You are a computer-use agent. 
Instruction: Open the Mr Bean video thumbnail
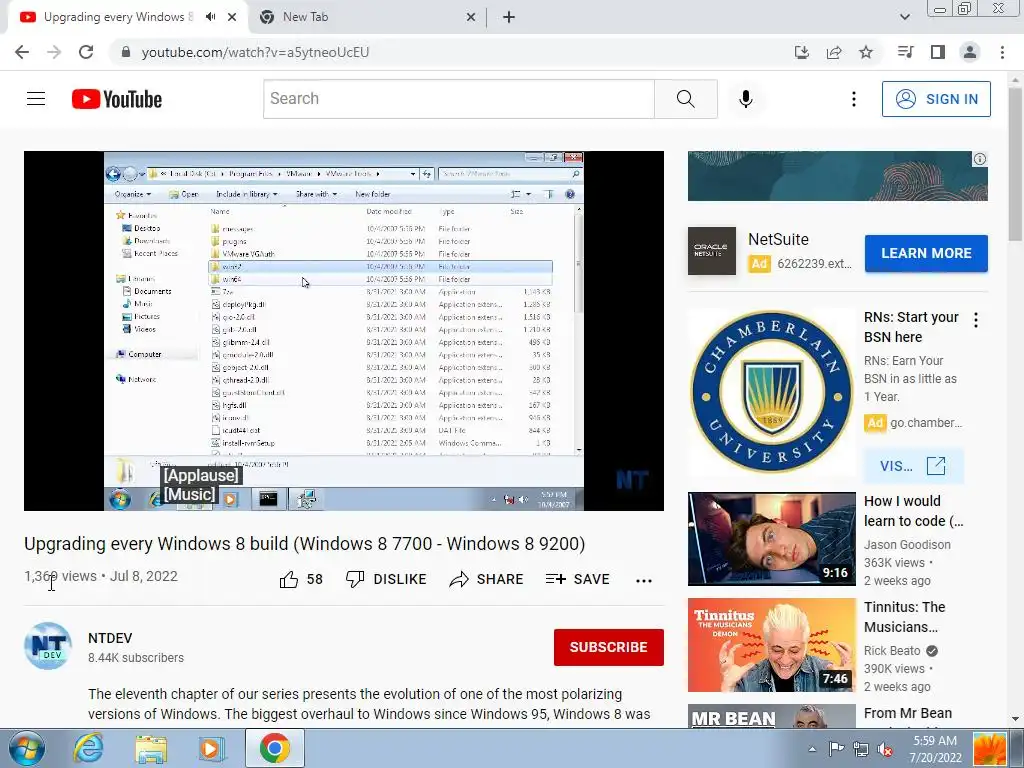click(771, 716)
